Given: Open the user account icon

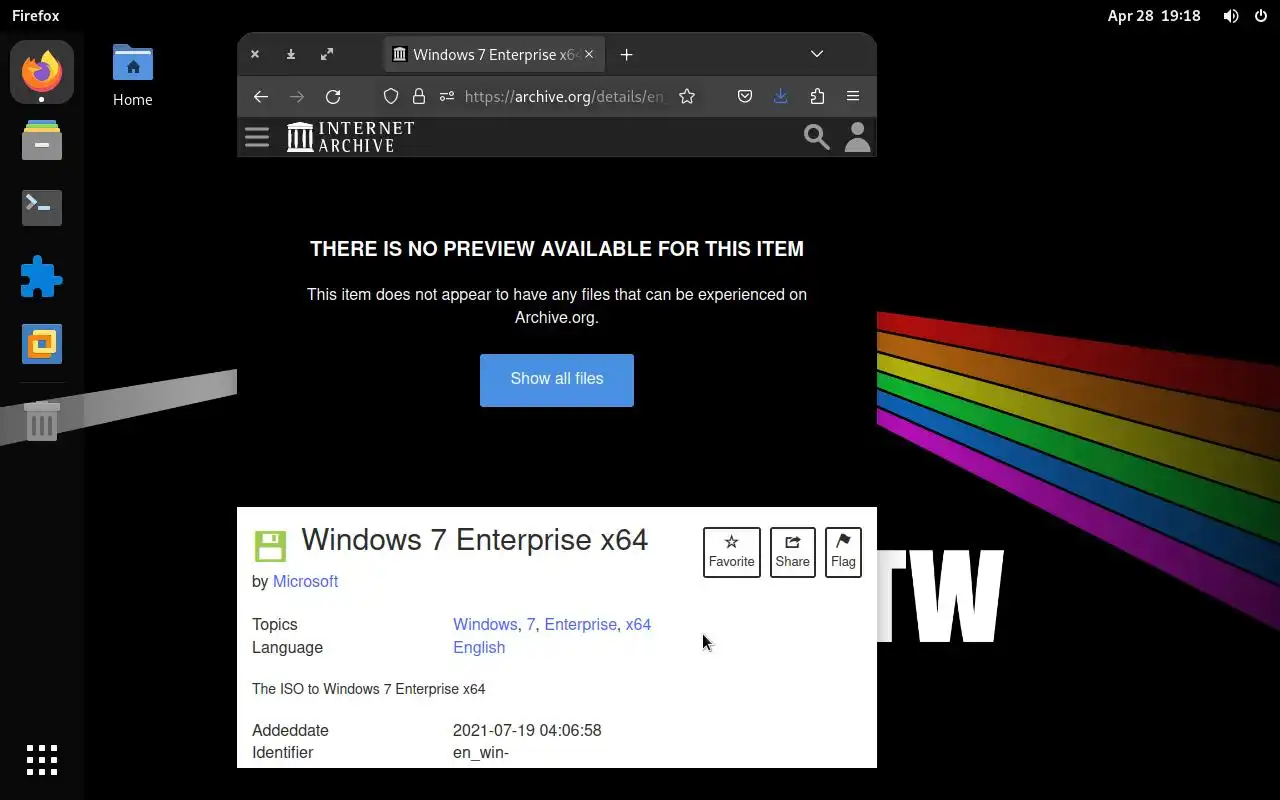Looking at the screenshot, I should pyautogui.click(x=857, y=137).
